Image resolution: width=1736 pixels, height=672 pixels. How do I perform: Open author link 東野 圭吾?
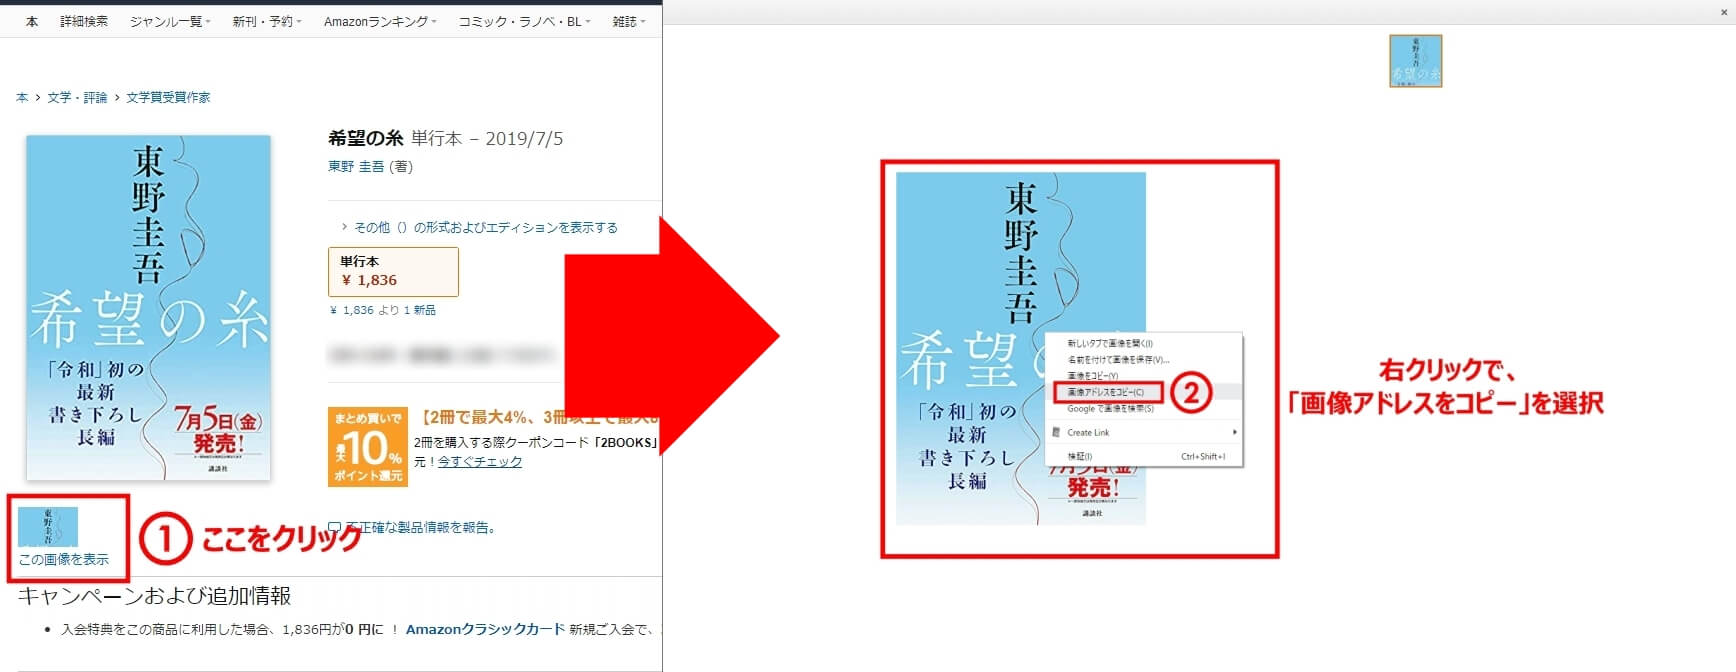coord(356,166)
